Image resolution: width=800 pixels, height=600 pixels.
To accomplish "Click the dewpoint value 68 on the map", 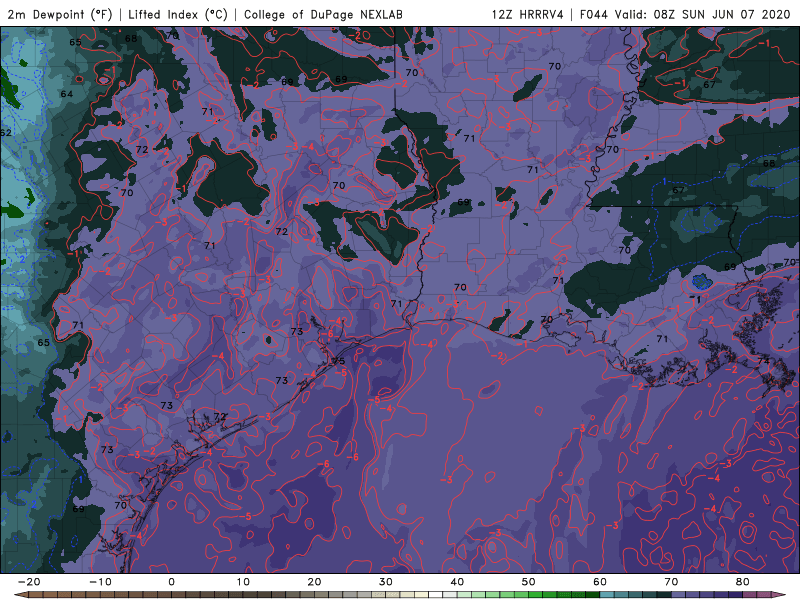I will tap(131, 38).
